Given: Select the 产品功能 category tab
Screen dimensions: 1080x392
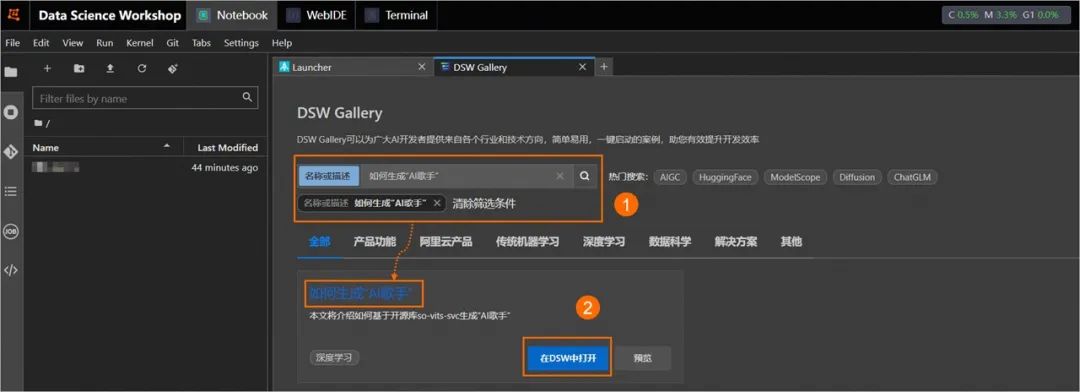Looking at the screenshot, I should (x=375, y=242).
